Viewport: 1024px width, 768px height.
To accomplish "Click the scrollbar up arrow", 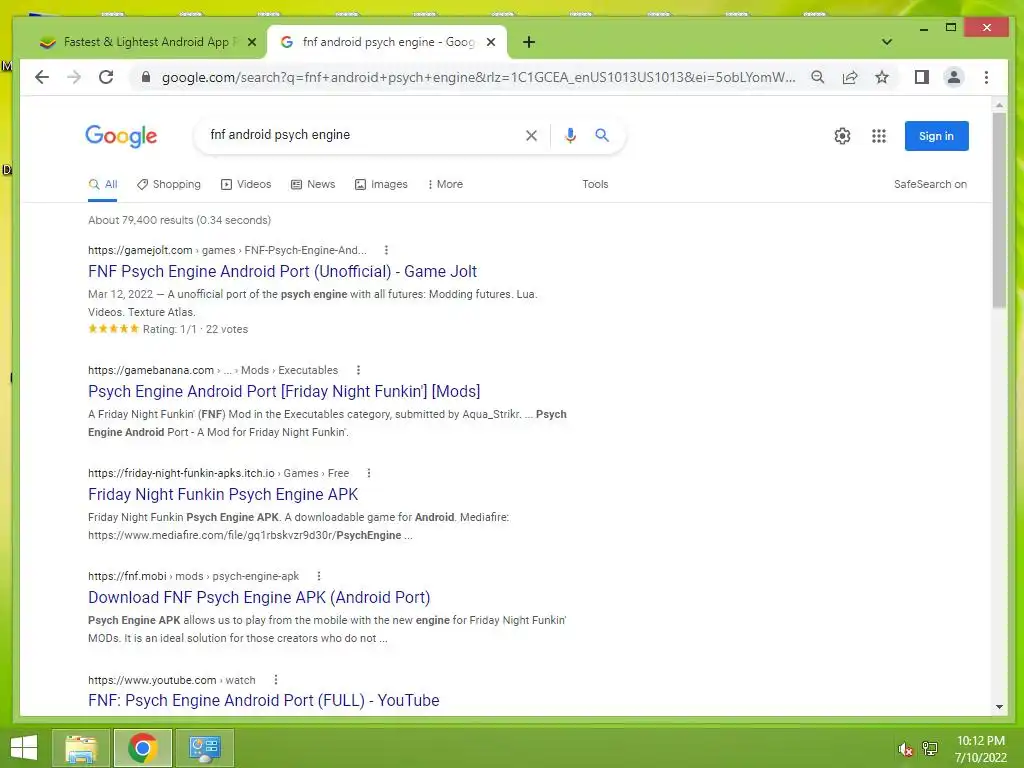I will (999, 104).
